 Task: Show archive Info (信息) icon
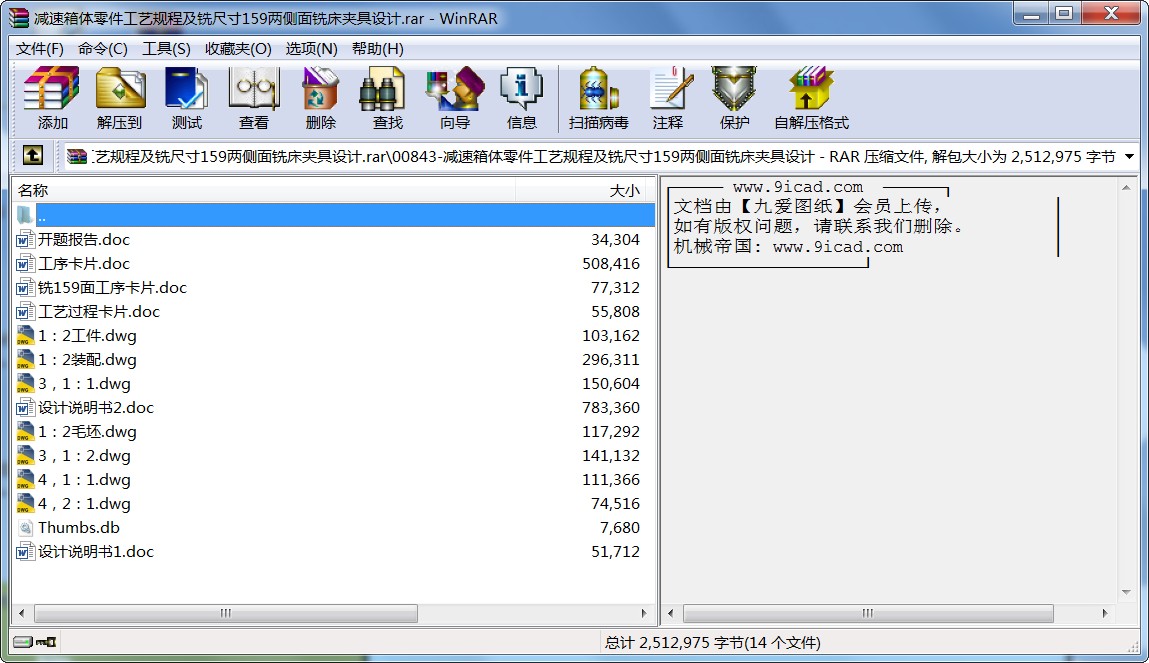pyautogui.click(x=522, y=98)
